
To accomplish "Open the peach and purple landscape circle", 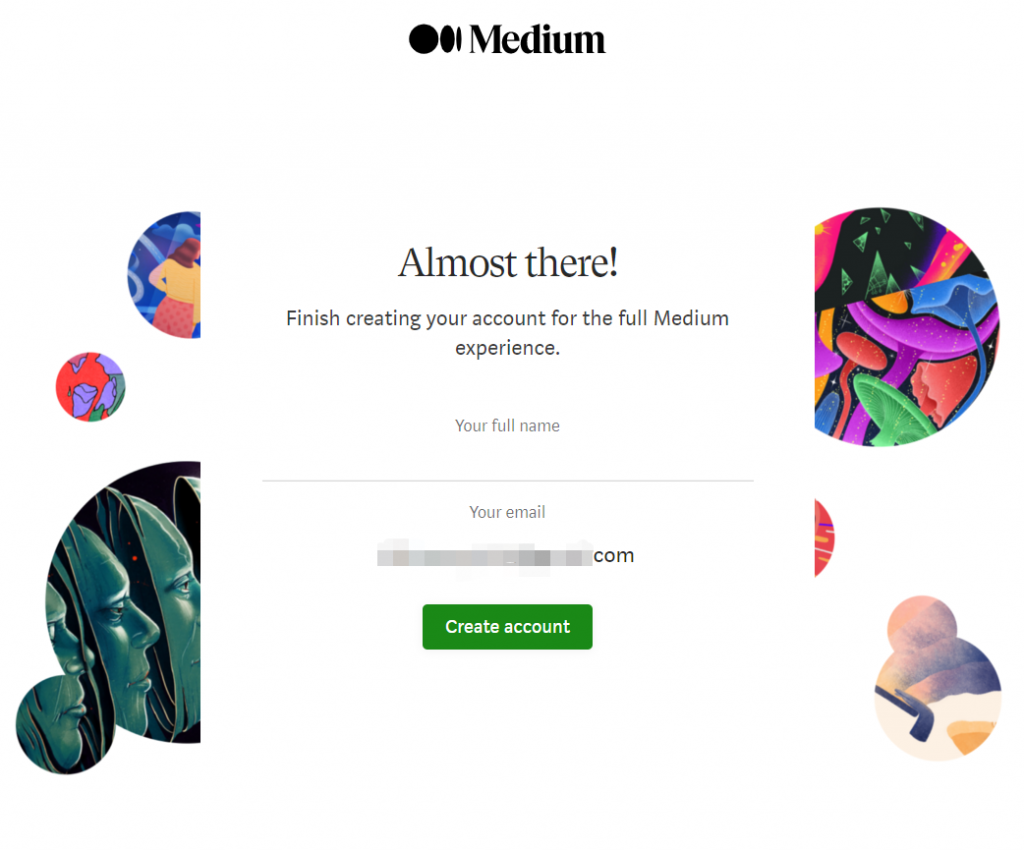I will pyautogui.click(x=938, y=697).
